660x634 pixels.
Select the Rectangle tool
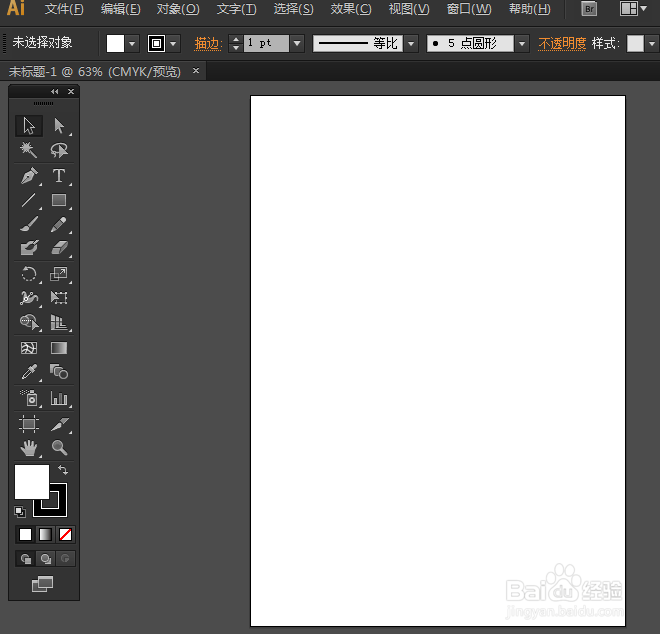click(x=59, y=200)
